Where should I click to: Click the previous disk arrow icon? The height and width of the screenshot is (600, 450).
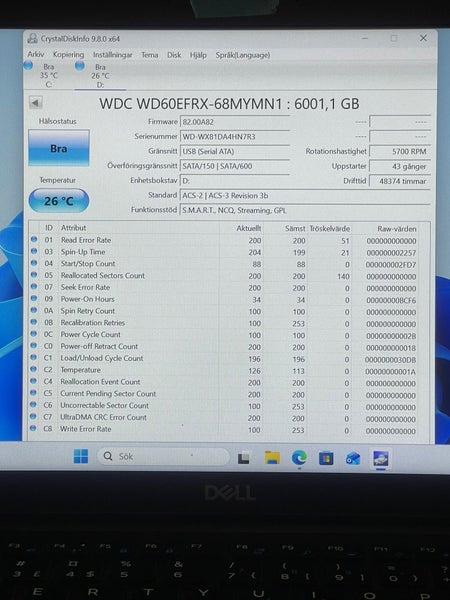[35, 103]
